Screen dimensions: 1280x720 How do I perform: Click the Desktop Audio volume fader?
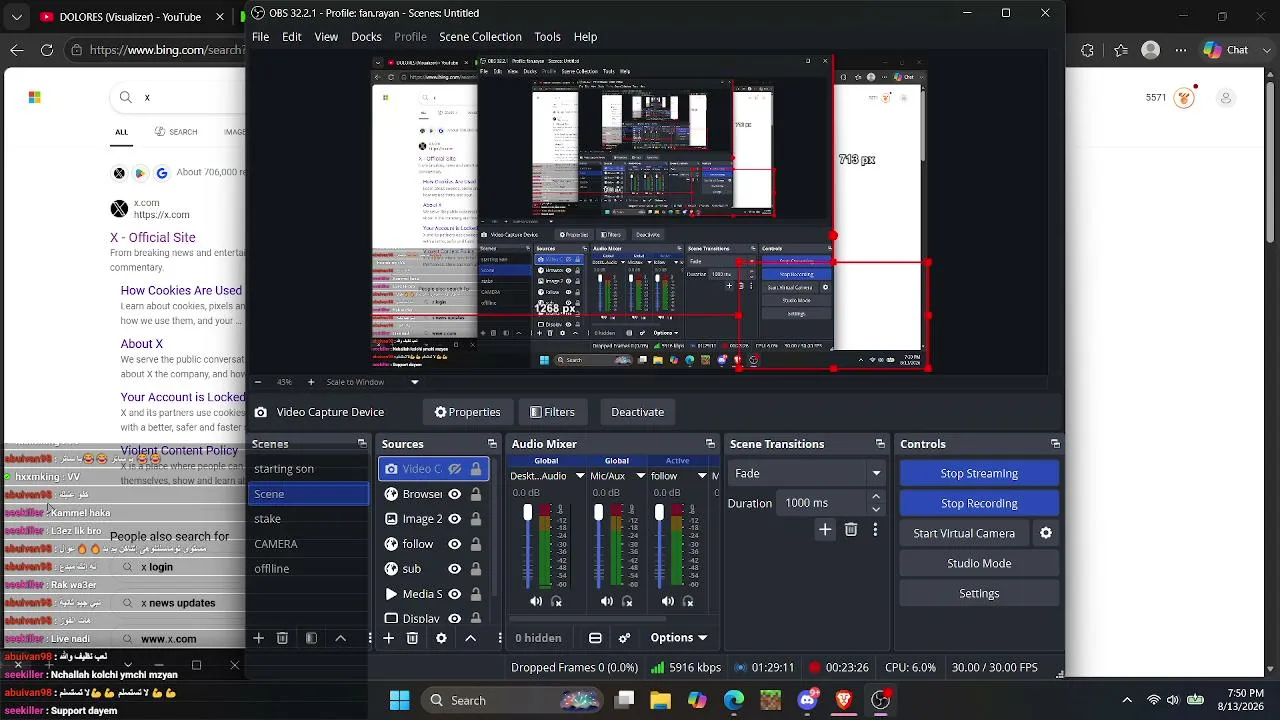(x=528, y=513)
